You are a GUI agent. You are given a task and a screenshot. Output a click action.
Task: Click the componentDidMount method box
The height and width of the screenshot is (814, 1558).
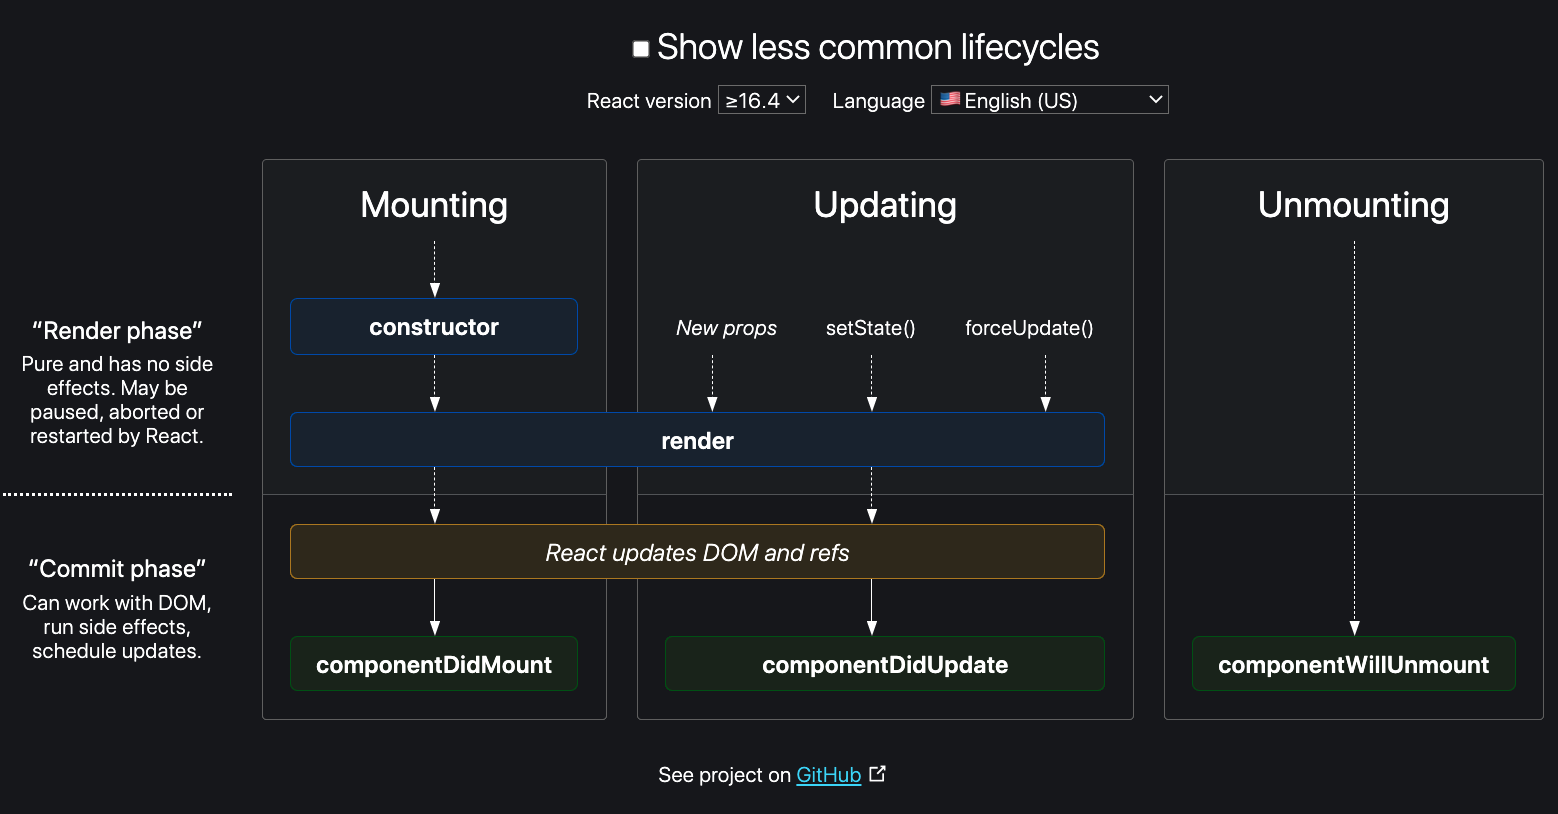[x=434, y=664]
